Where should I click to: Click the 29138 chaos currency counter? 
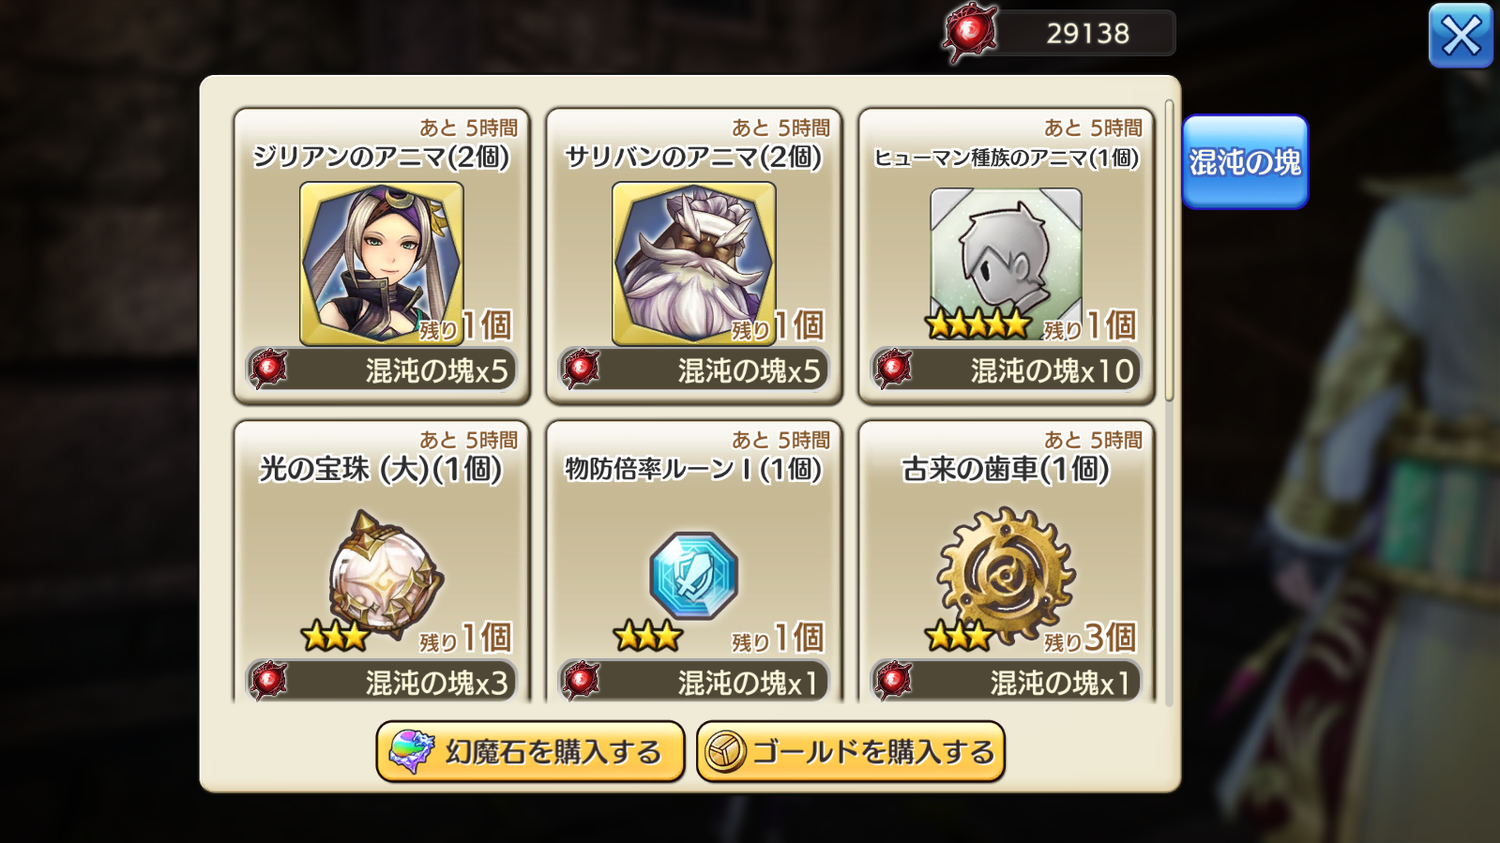click(1088, 33)
